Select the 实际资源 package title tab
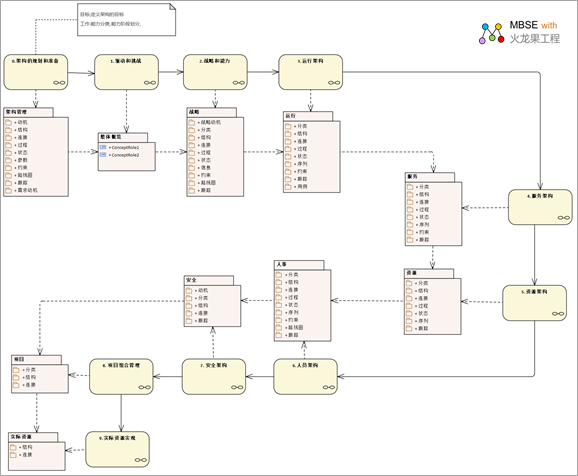 coord(33,437)
